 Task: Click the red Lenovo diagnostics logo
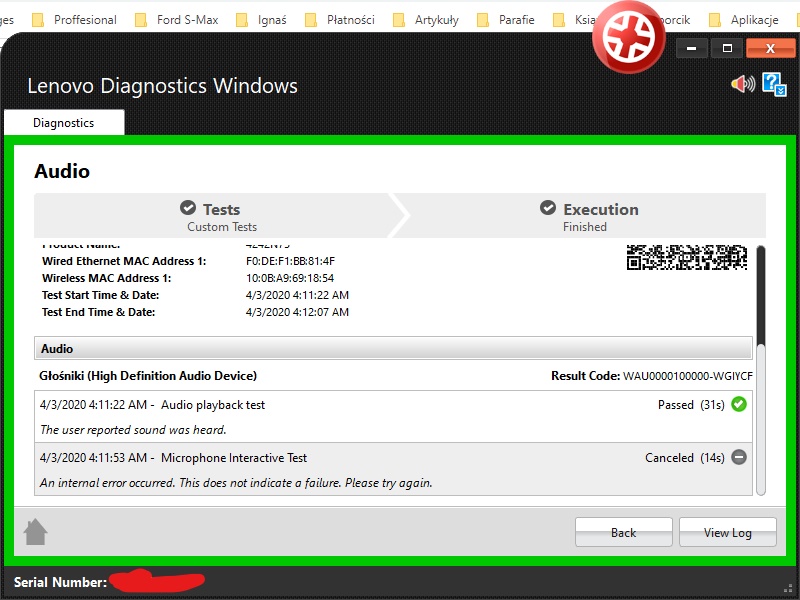[x=629, y=37]
